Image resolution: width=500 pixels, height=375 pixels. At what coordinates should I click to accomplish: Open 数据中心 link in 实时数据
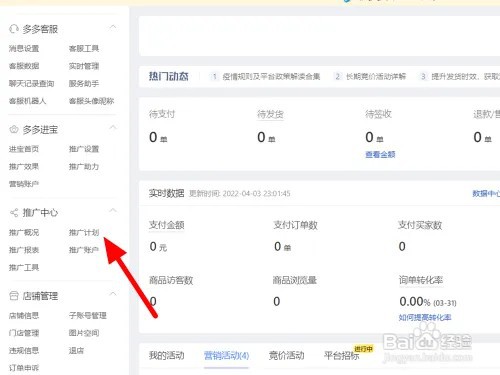[486, 193]
